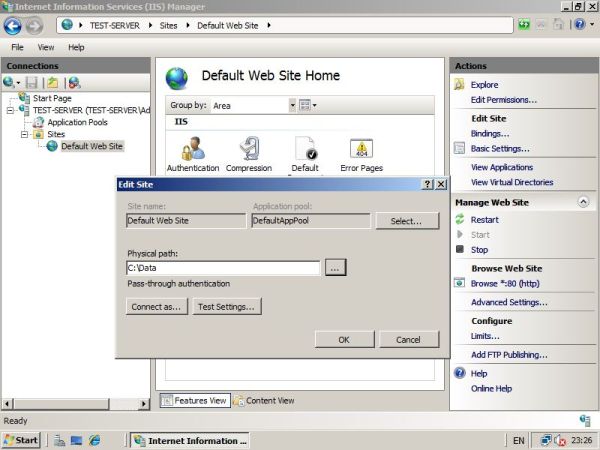Image resolution: width=600 pixels, height=450 pixels.
Task: Click the forward navigation arrow
Action: pyautogui.click(x=34, y=26)
